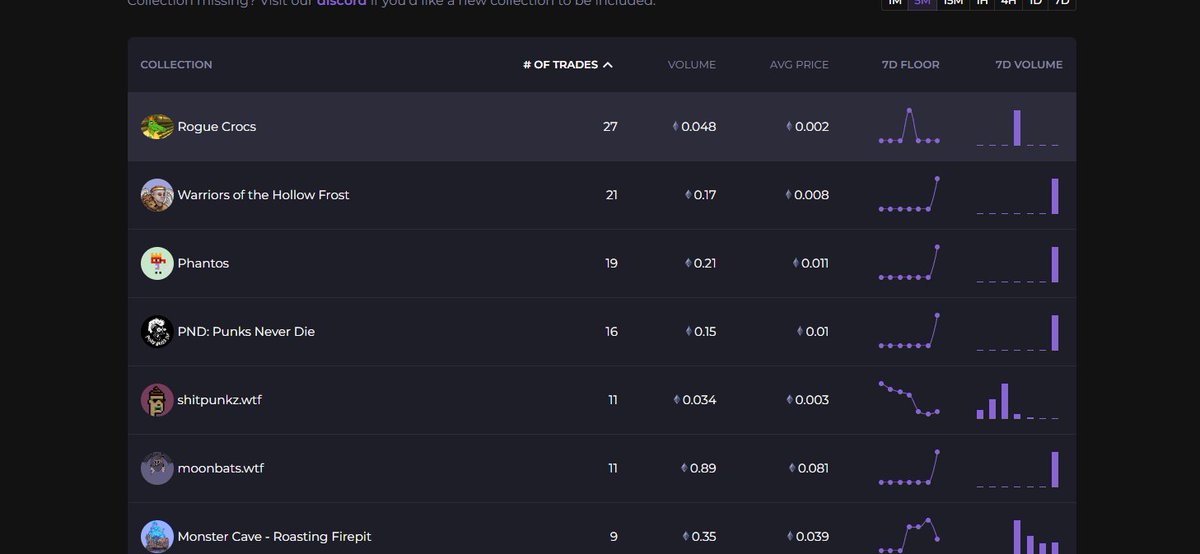
Task: Sort by VOLUME column header
Action: 692,65
